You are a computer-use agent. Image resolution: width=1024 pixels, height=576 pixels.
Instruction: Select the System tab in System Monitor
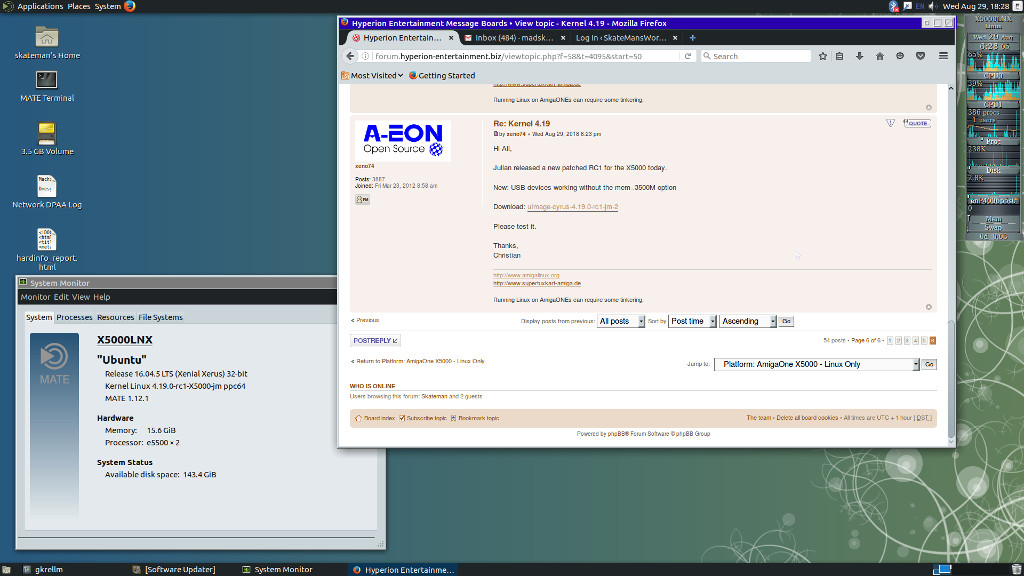coord(39,317)
